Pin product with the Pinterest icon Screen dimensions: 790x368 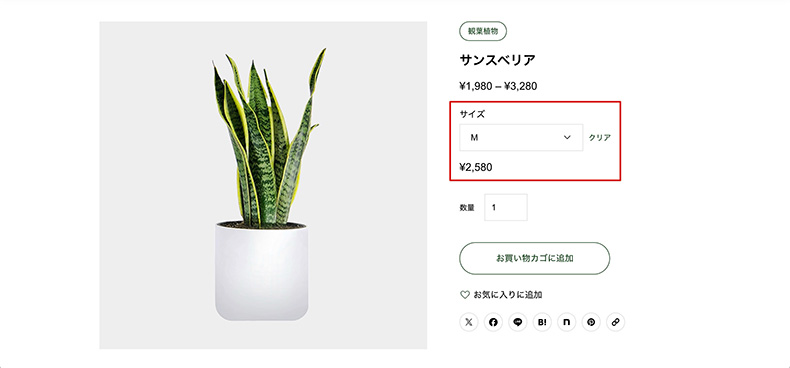pos(591,322)
